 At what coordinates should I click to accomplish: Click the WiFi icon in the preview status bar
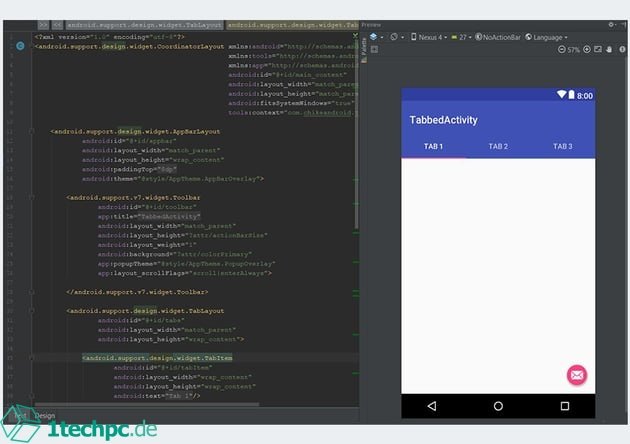561,94
